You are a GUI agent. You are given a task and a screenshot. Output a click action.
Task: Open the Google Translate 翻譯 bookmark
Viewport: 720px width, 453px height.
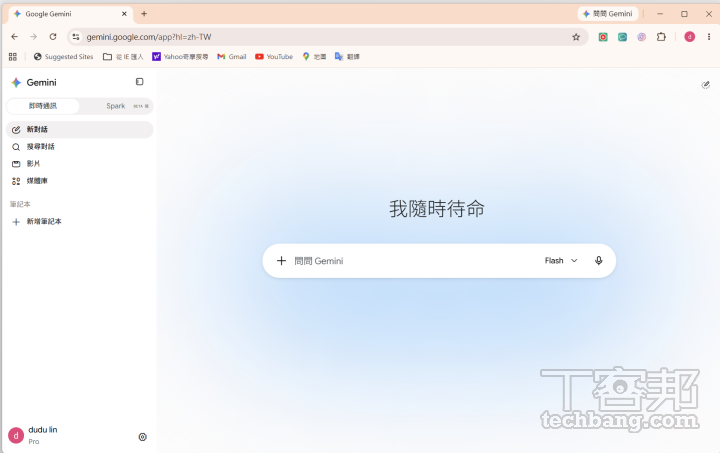[x=347, y=56]
